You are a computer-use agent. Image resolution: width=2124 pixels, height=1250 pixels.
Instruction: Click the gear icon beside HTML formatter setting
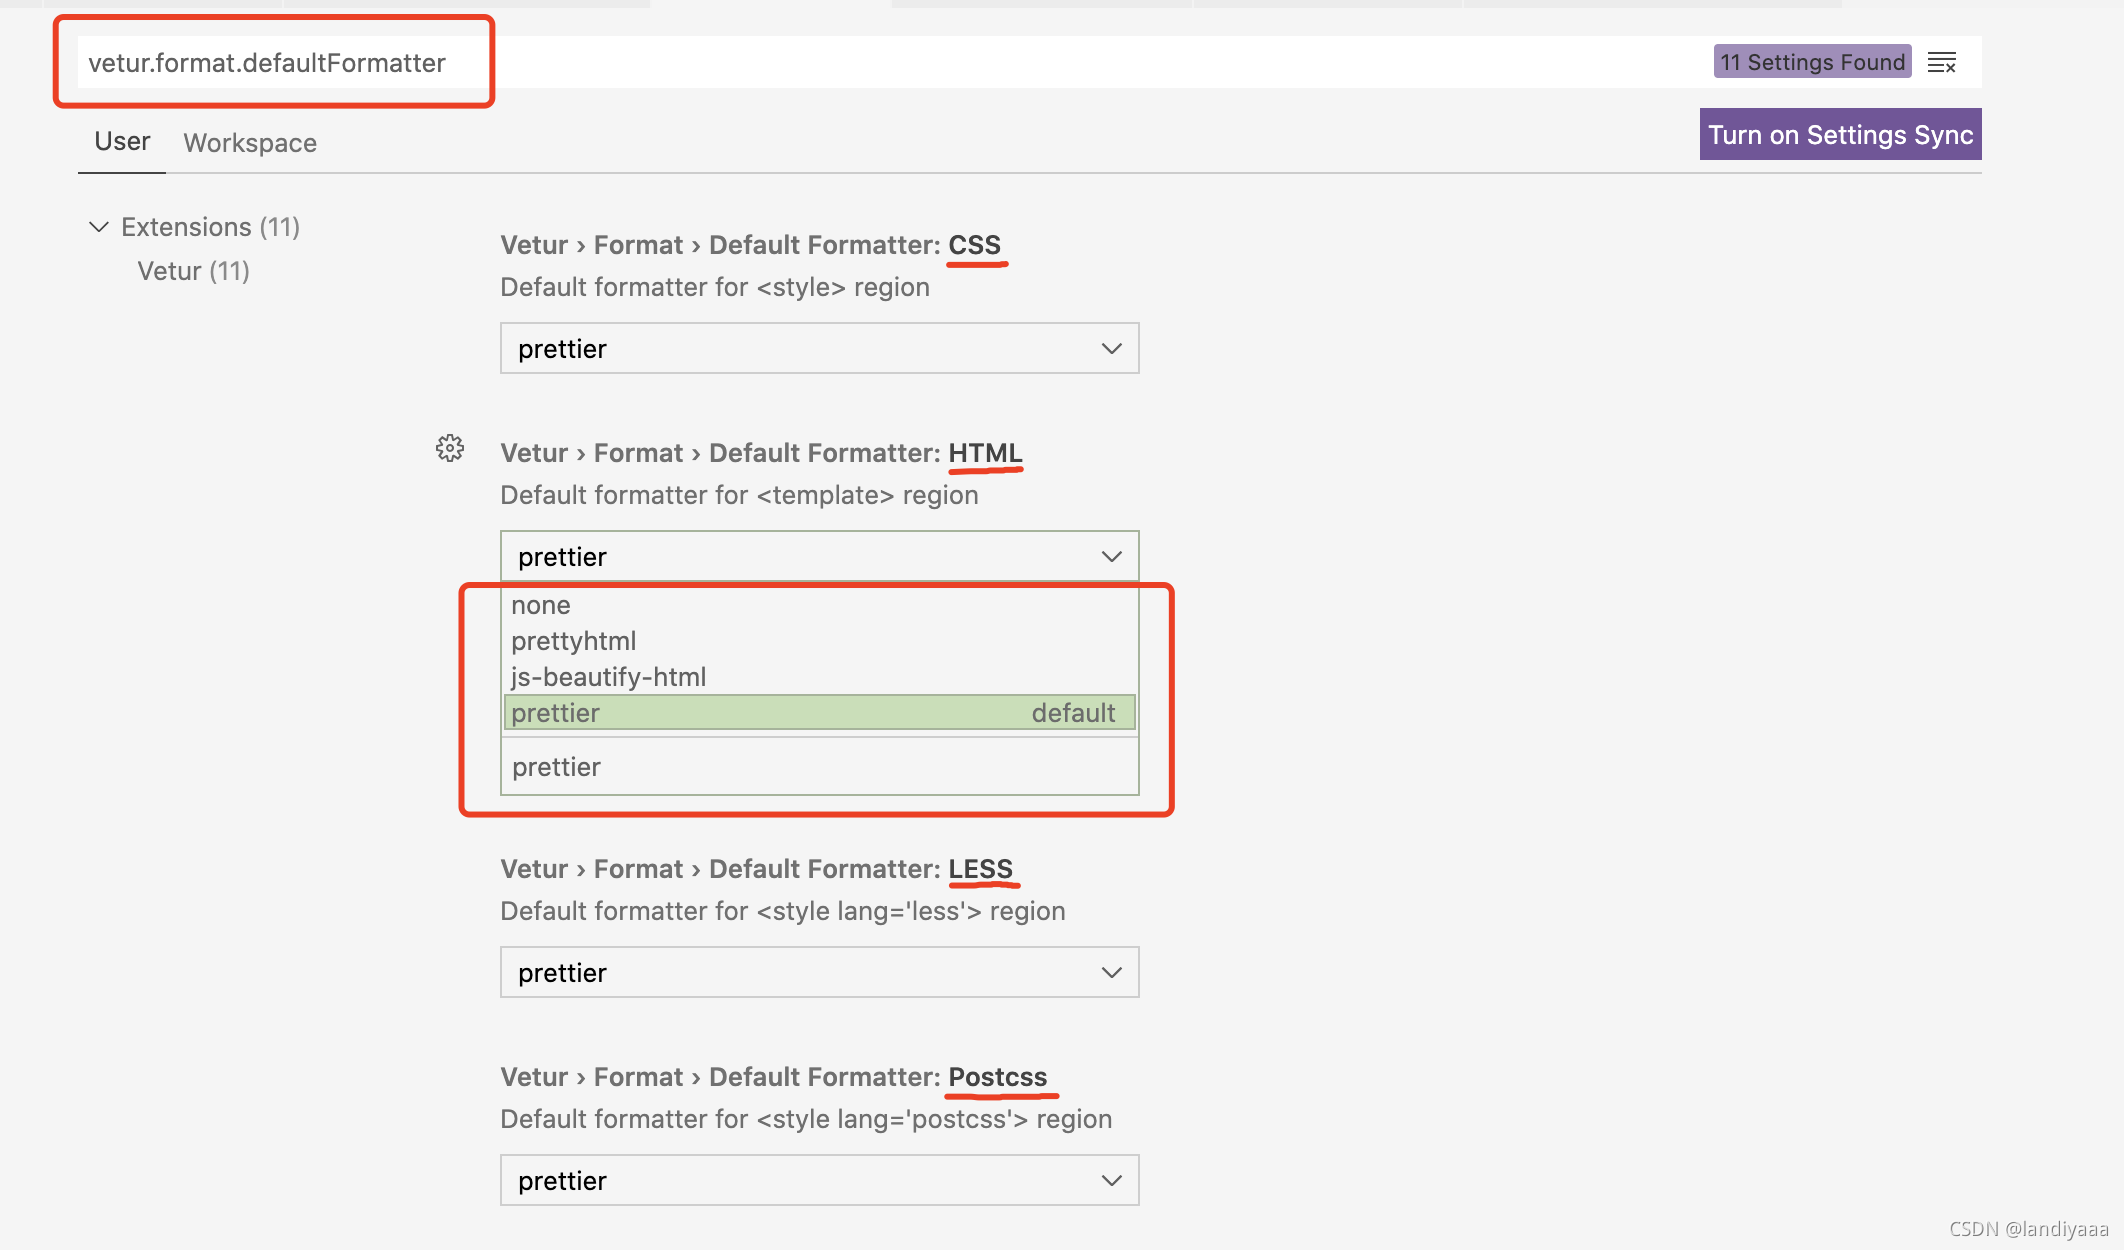pyautogui.click(x=450, y=448)
